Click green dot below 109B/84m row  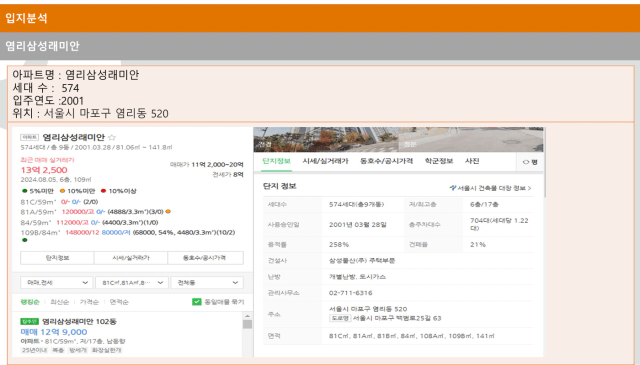click(24, 240)
